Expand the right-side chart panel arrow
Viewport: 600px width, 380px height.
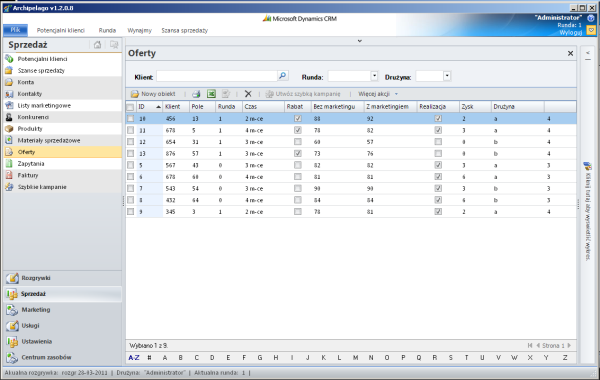pyautogui.click(x=588, y=53)
